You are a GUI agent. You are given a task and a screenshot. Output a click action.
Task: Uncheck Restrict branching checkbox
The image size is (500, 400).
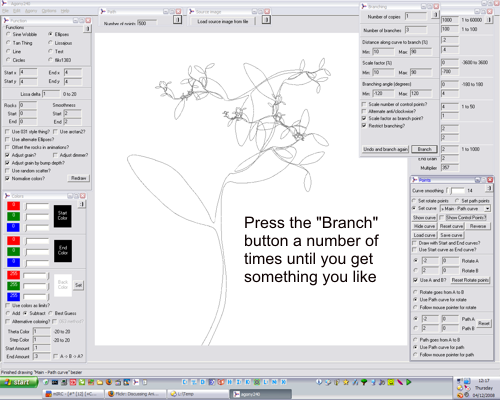[x=384, y=126]
